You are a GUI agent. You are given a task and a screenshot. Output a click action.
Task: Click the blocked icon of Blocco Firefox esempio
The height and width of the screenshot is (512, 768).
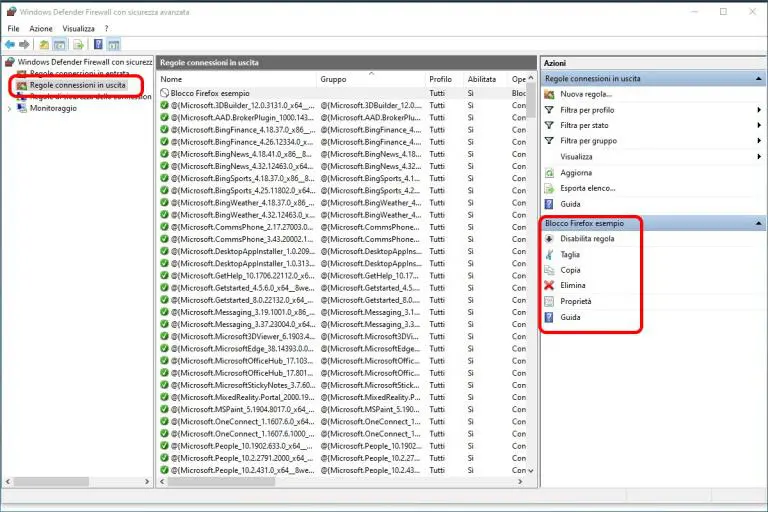(x=165, y=93)
